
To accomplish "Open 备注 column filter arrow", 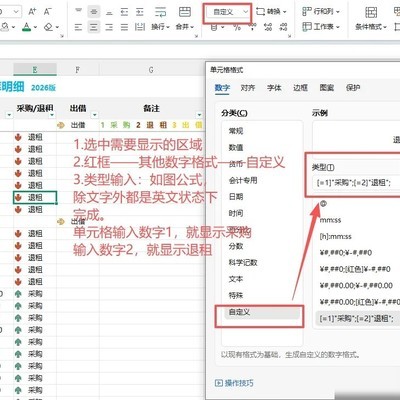I will [x=199, y=115].
